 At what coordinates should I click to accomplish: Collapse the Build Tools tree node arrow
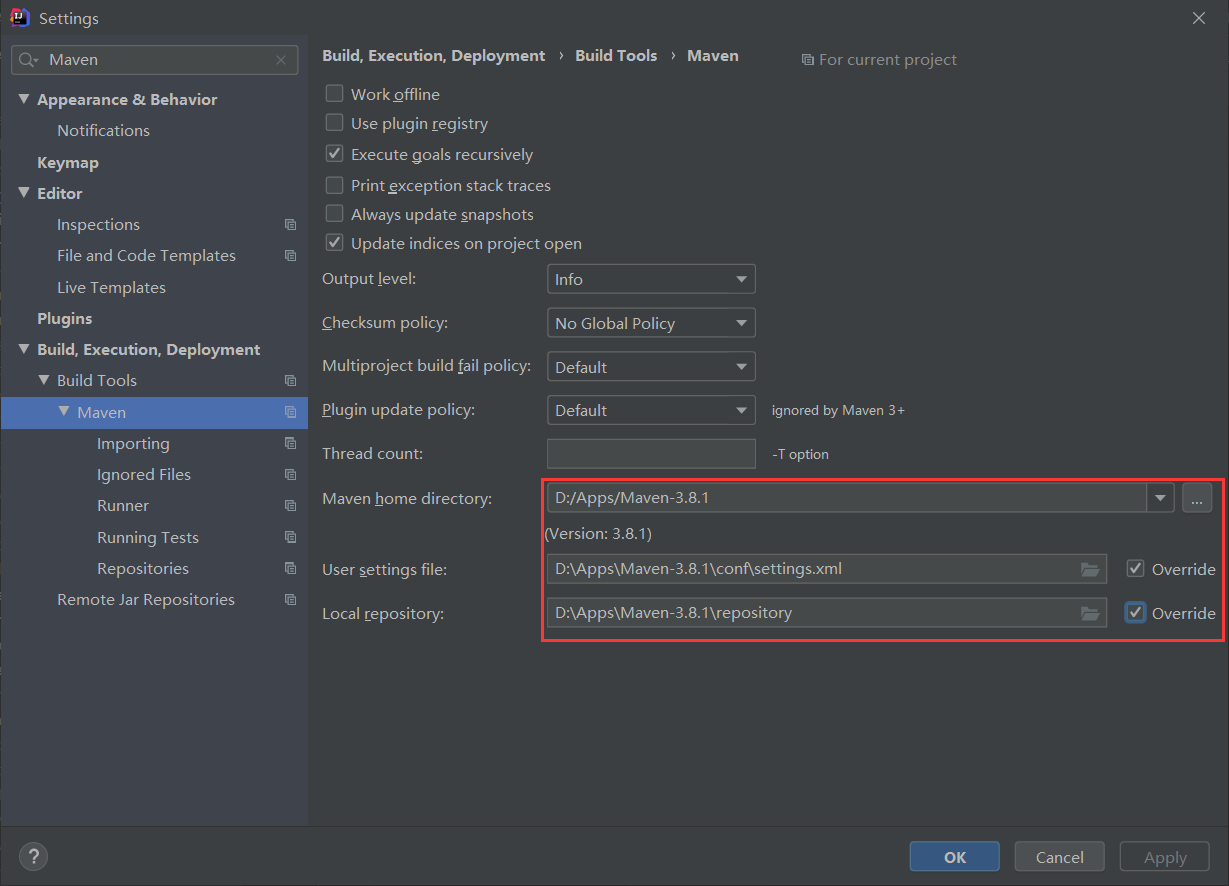click(44, 381)
